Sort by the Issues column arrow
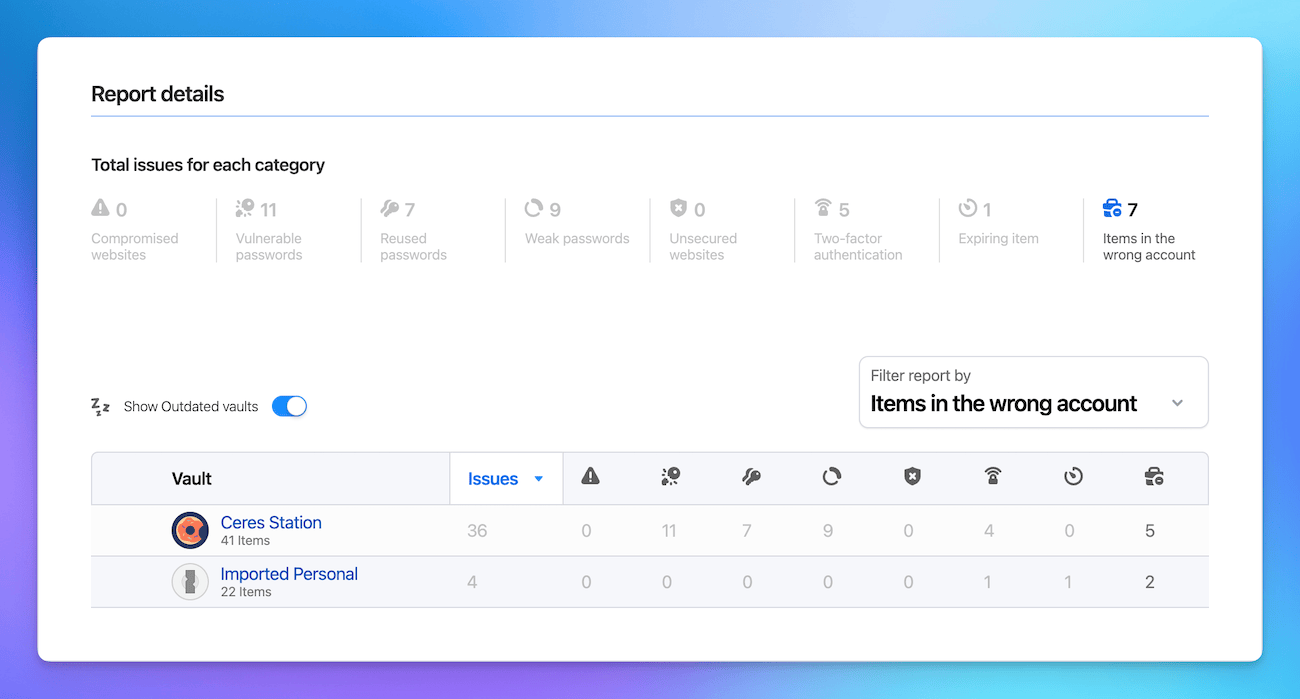 click(539, 479)
